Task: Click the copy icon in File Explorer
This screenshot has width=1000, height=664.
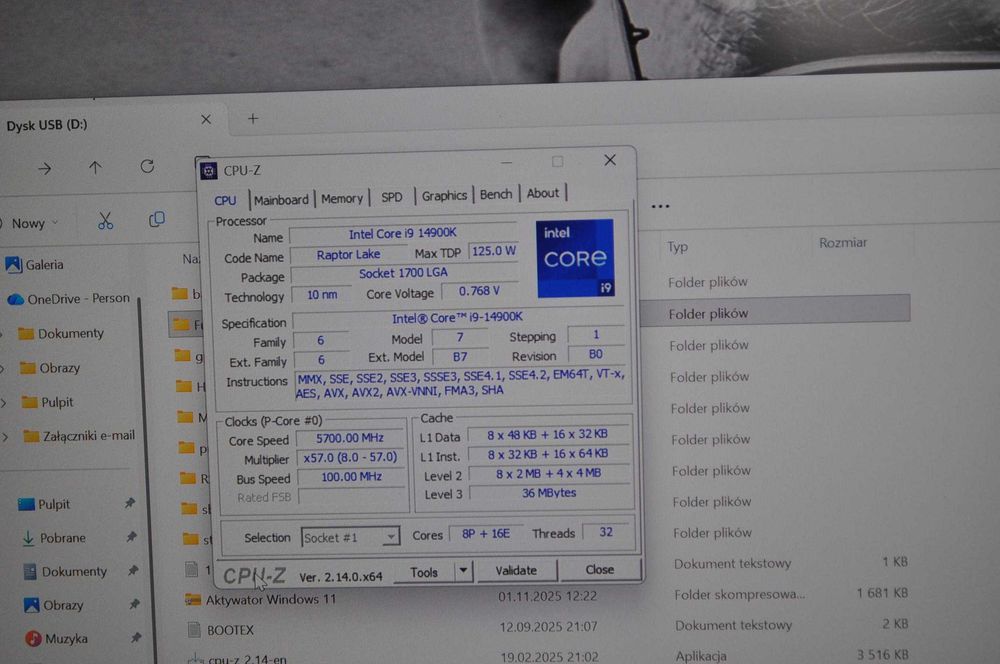Action: (157, 220)
